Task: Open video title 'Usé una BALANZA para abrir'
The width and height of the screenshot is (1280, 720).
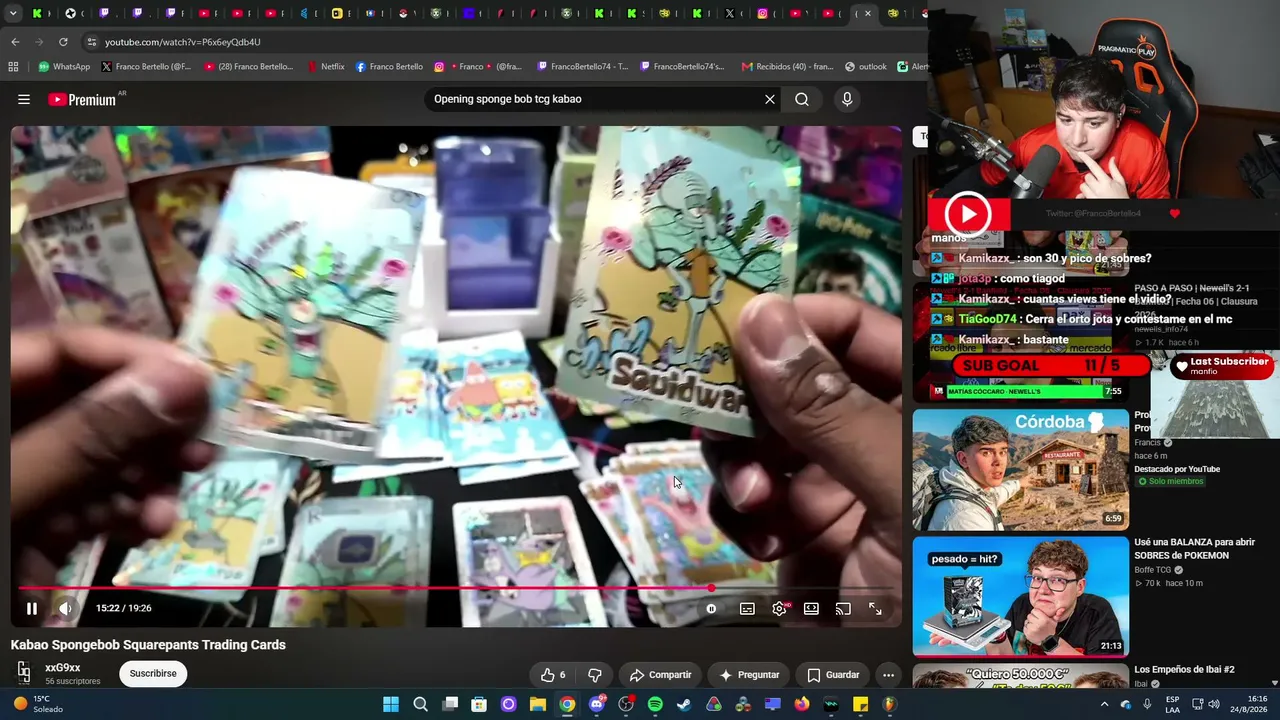Action: coord(1194,549)
